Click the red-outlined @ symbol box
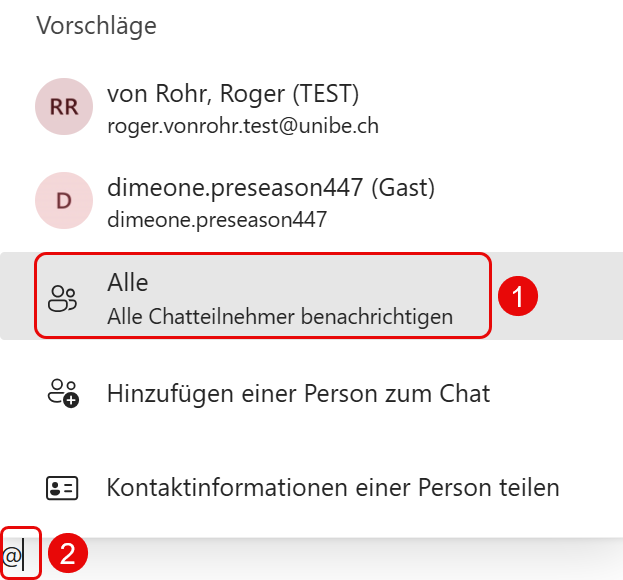 point(21,553)
